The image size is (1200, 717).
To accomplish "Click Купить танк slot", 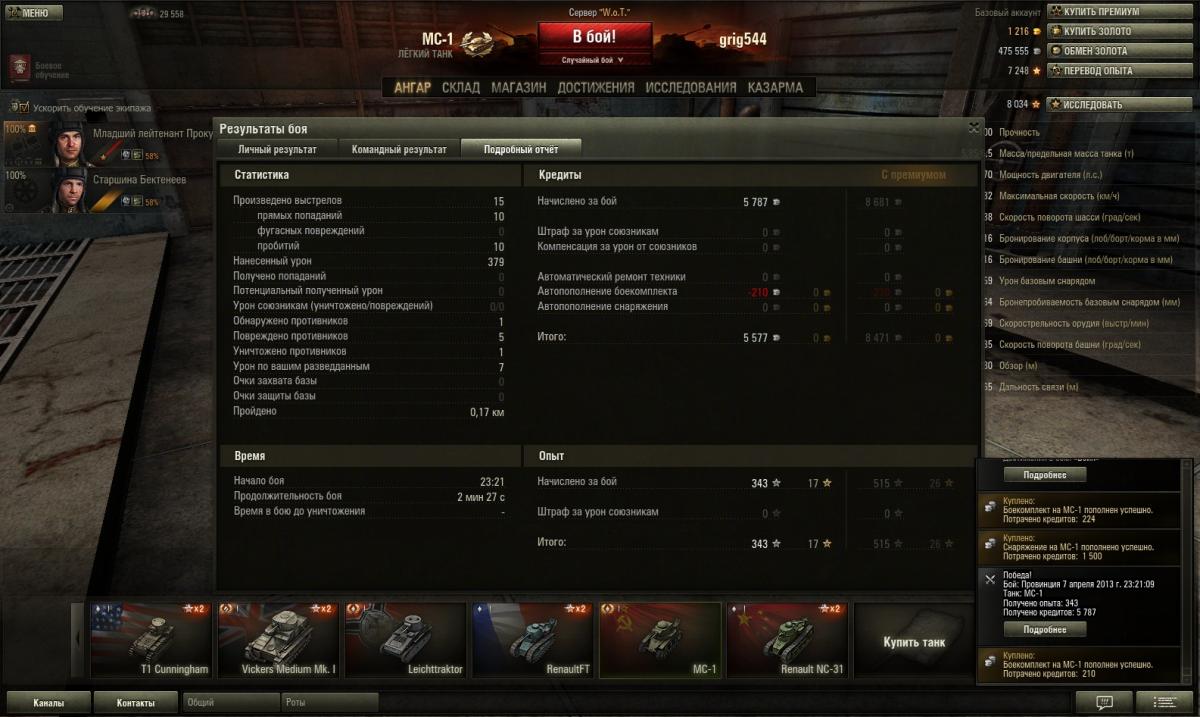I will pos(914,641).
